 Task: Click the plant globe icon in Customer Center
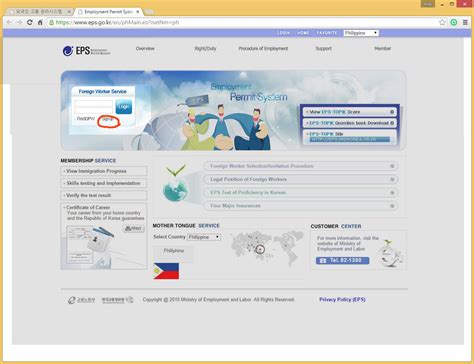391,253
